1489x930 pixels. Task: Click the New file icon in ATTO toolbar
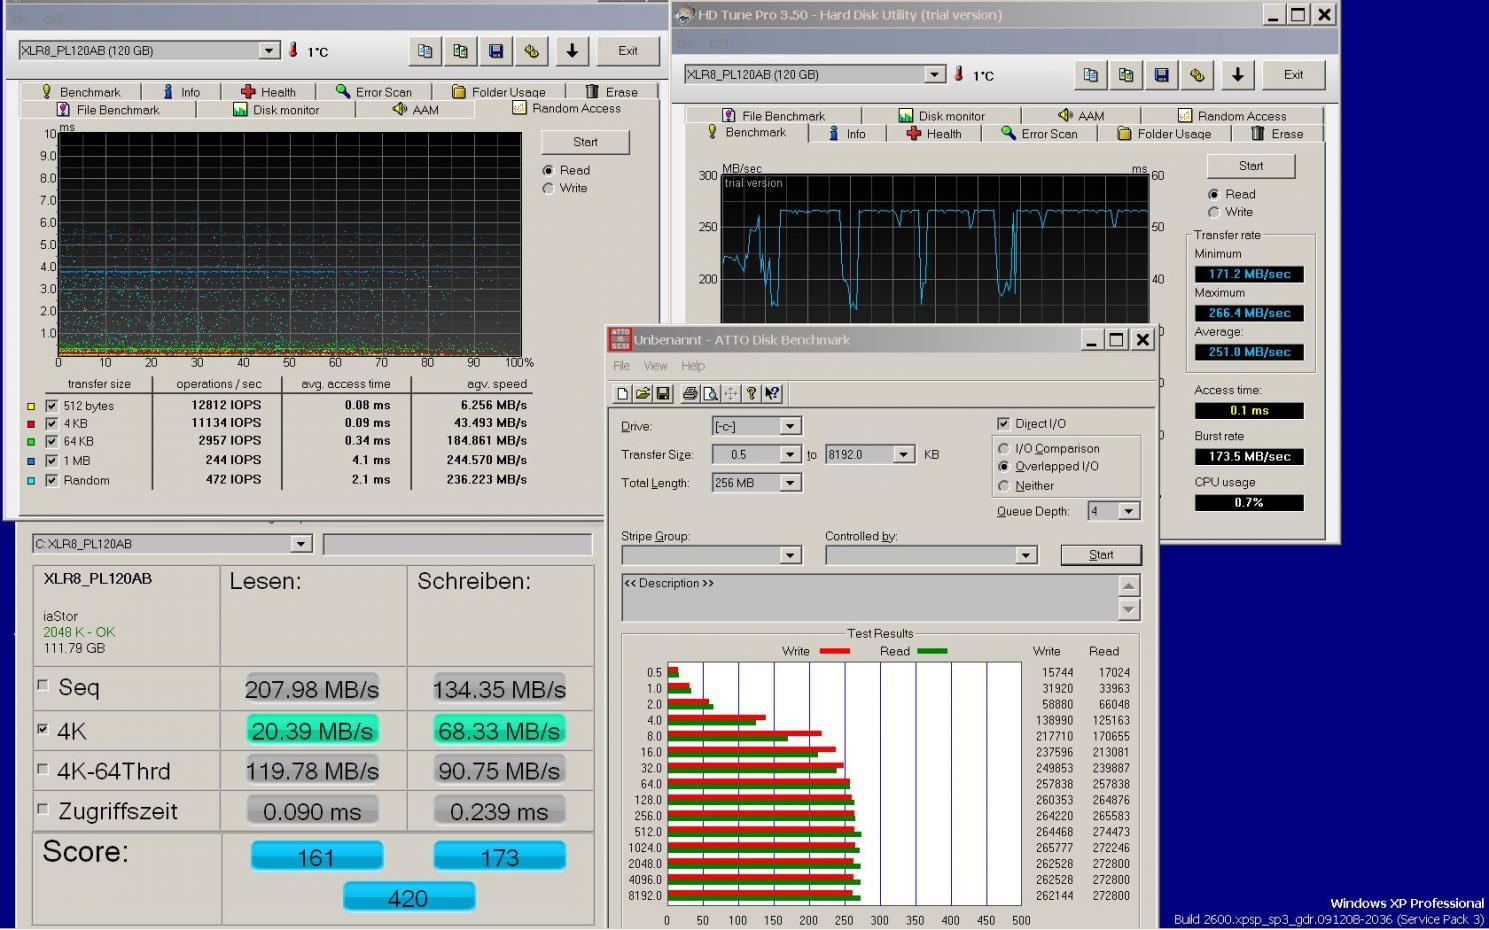(x=622, y=394)
